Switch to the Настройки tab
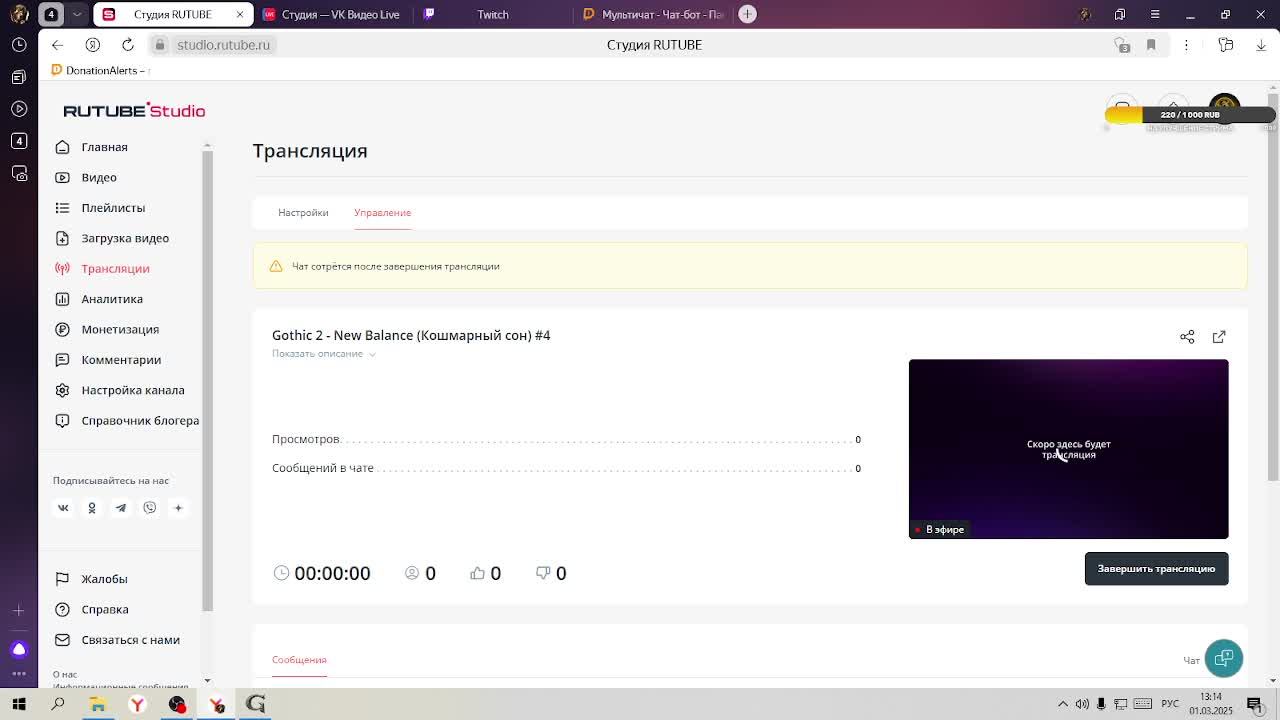1280x720 pixels. (x=303, y=212)
